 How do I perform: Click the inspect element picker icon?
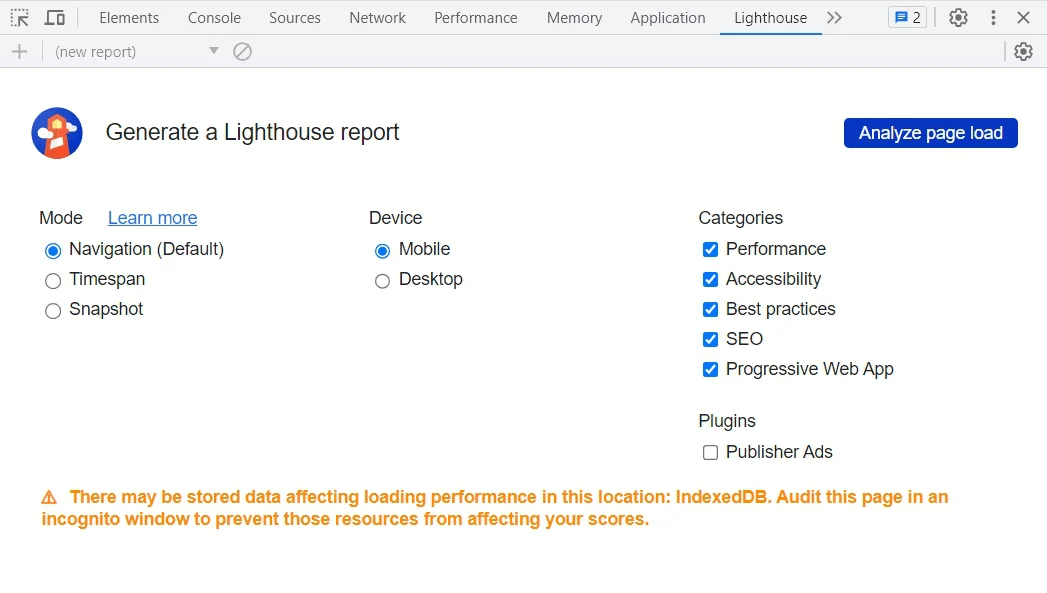tap(20, 18)
